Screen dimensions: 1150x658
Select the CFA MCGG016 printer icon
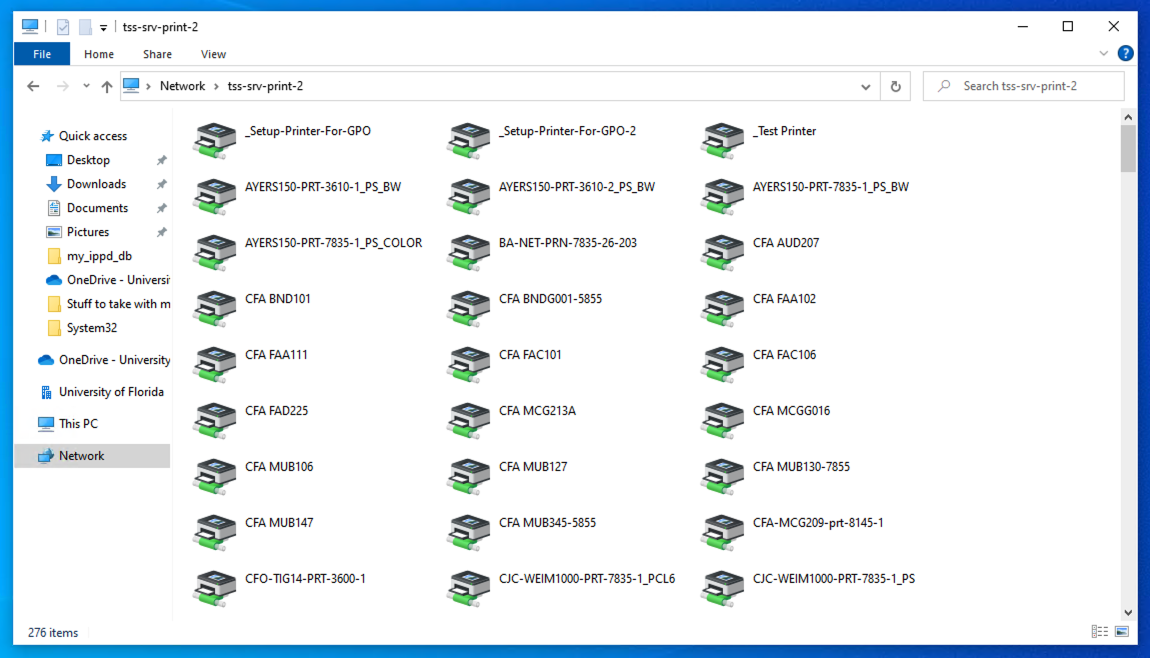722,420
